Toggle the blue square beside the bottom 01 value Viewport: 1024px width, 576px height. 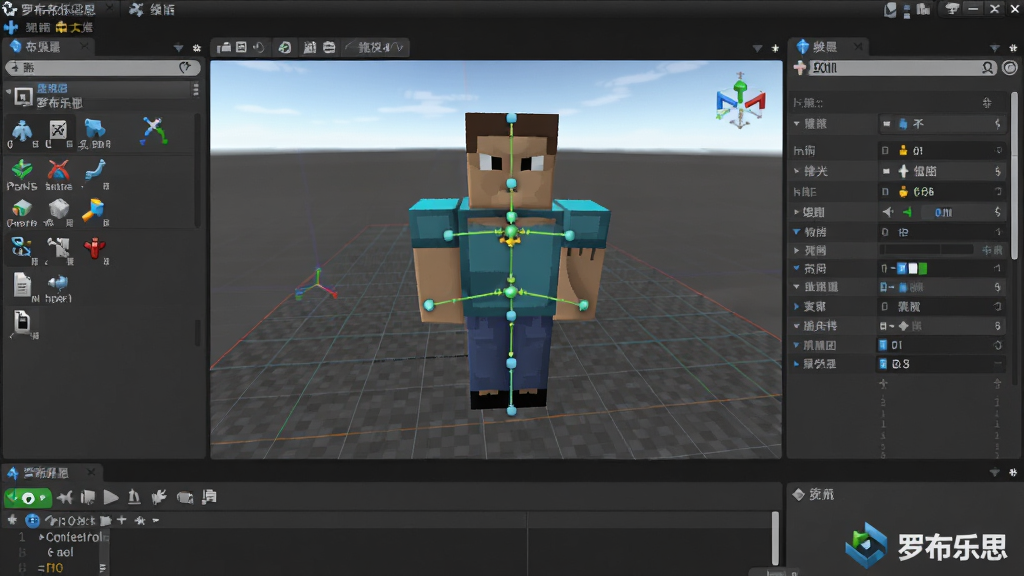[x=883, y=345]
